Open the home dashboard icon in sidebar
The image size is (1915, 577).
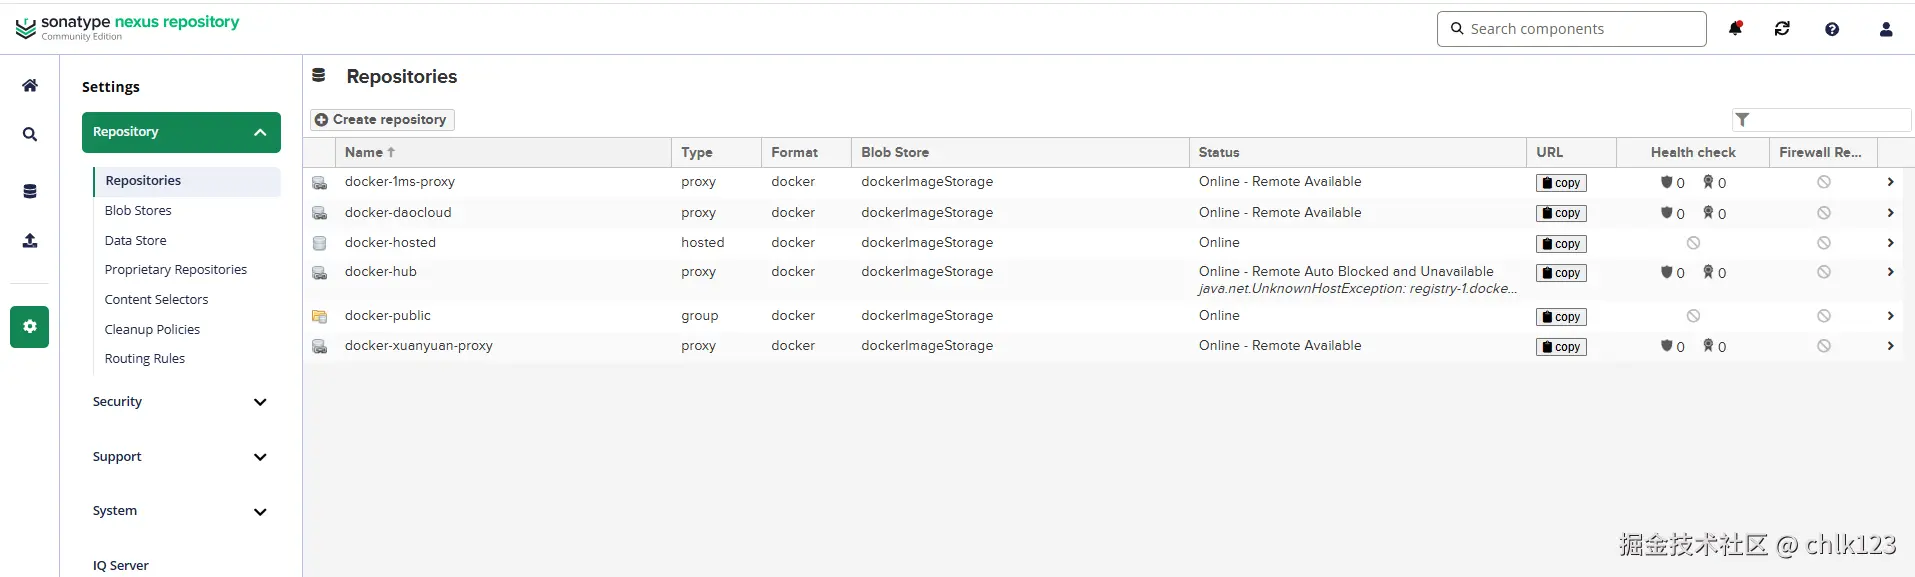pyautogui.click(x=30, y=86)
